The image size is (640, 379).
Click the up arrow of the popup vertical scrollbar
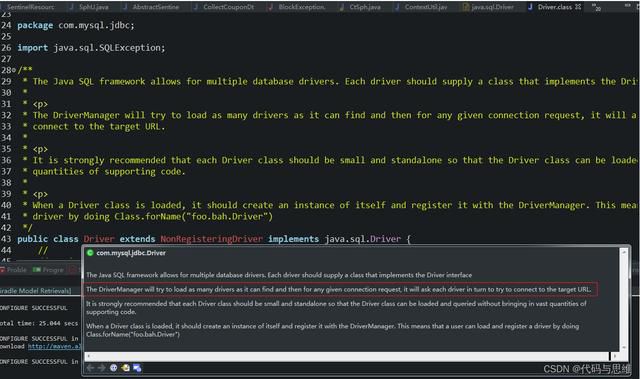[624, 253]
